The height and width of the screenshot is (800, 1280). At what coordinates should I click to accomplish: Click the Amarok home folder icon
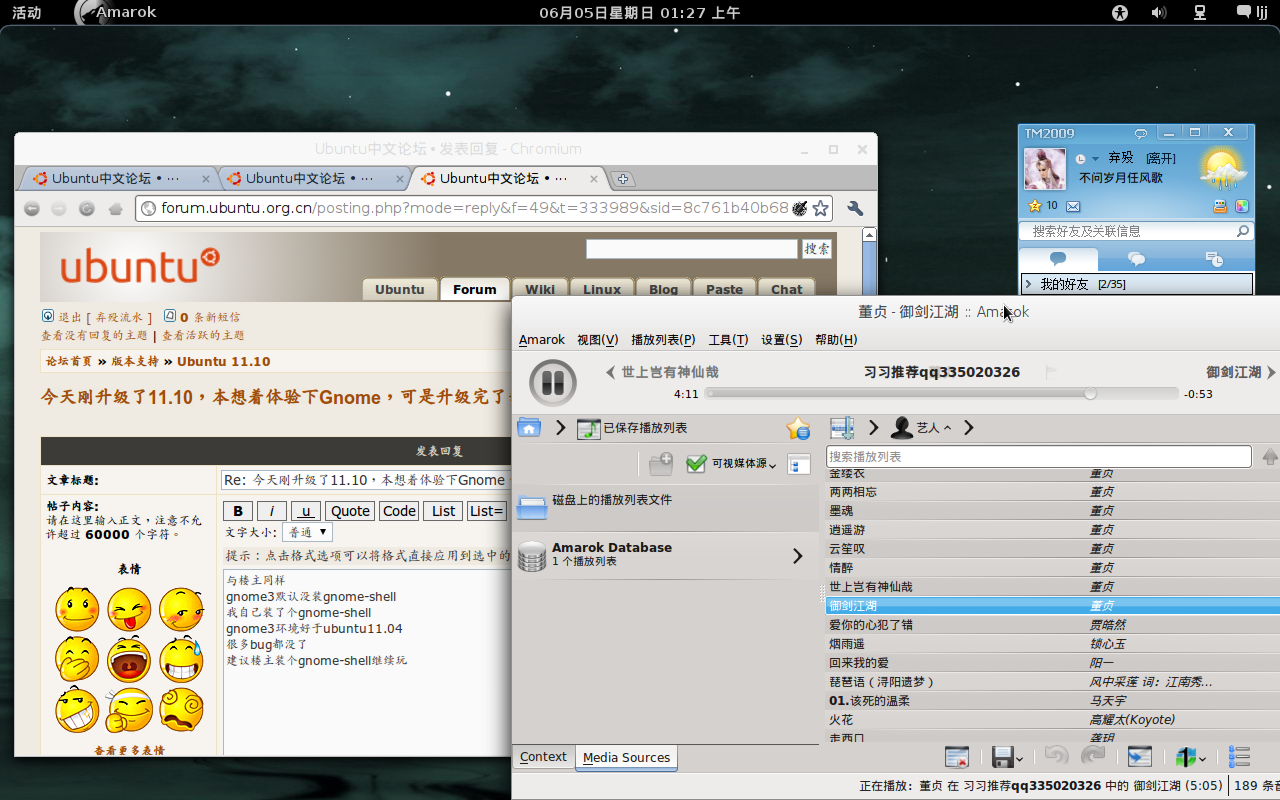pyautogui.click(x=529, y=428)
